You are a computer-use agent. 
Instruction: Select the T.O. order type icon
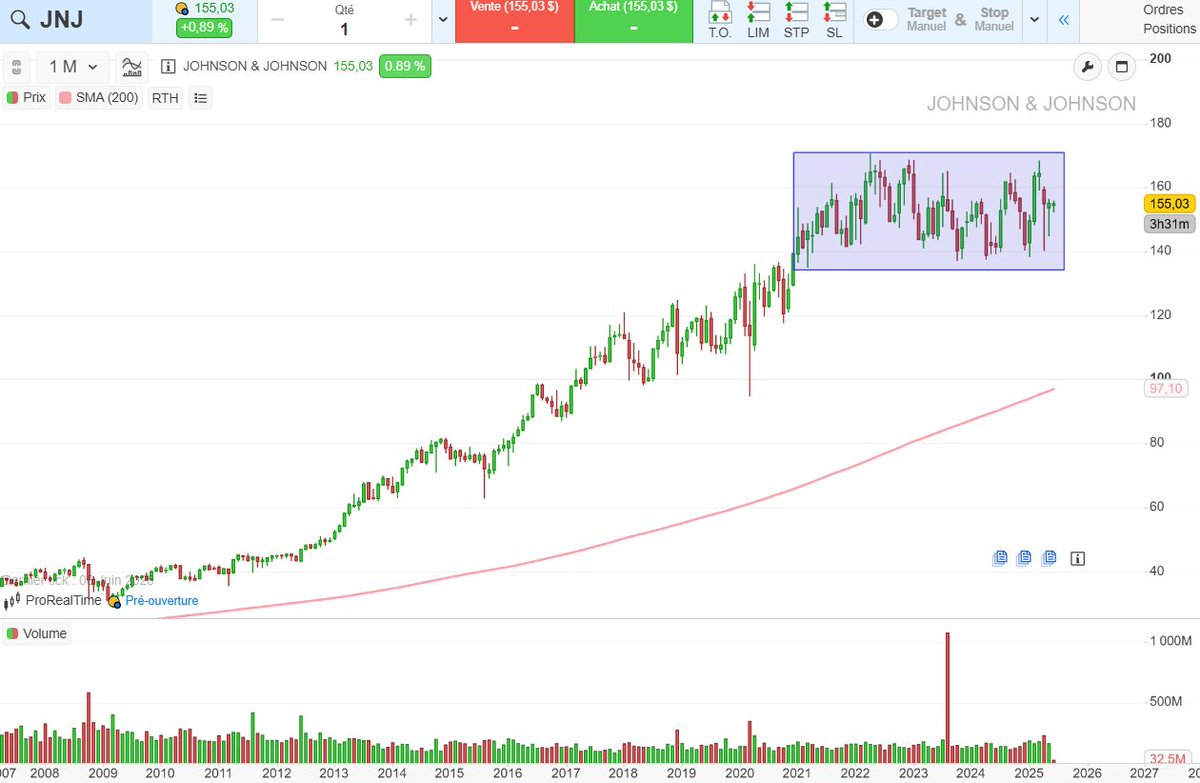pos(720,20)
